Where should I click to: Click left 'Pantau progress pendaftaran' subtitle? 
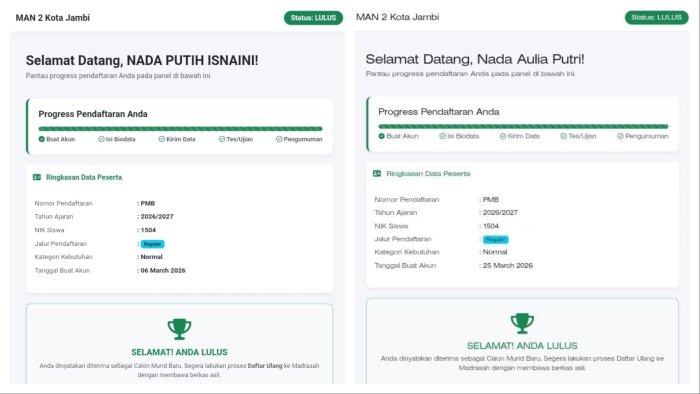119,76
